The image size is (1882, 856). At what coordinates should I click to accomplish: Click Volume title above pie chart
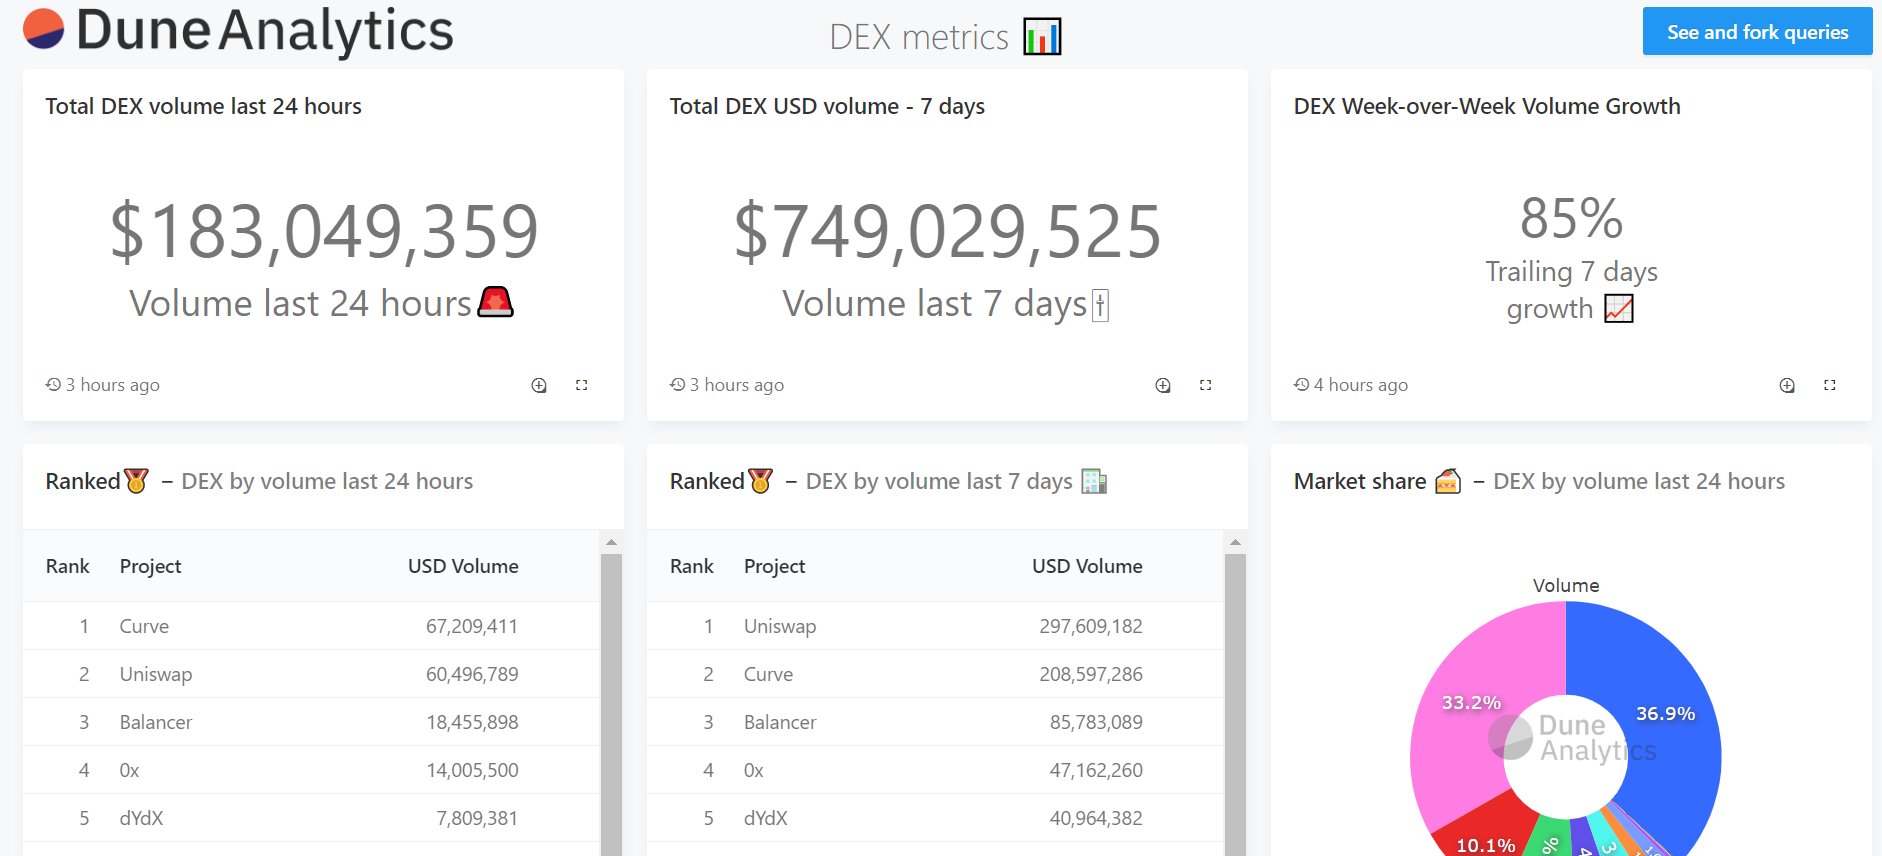[1566, 585]
